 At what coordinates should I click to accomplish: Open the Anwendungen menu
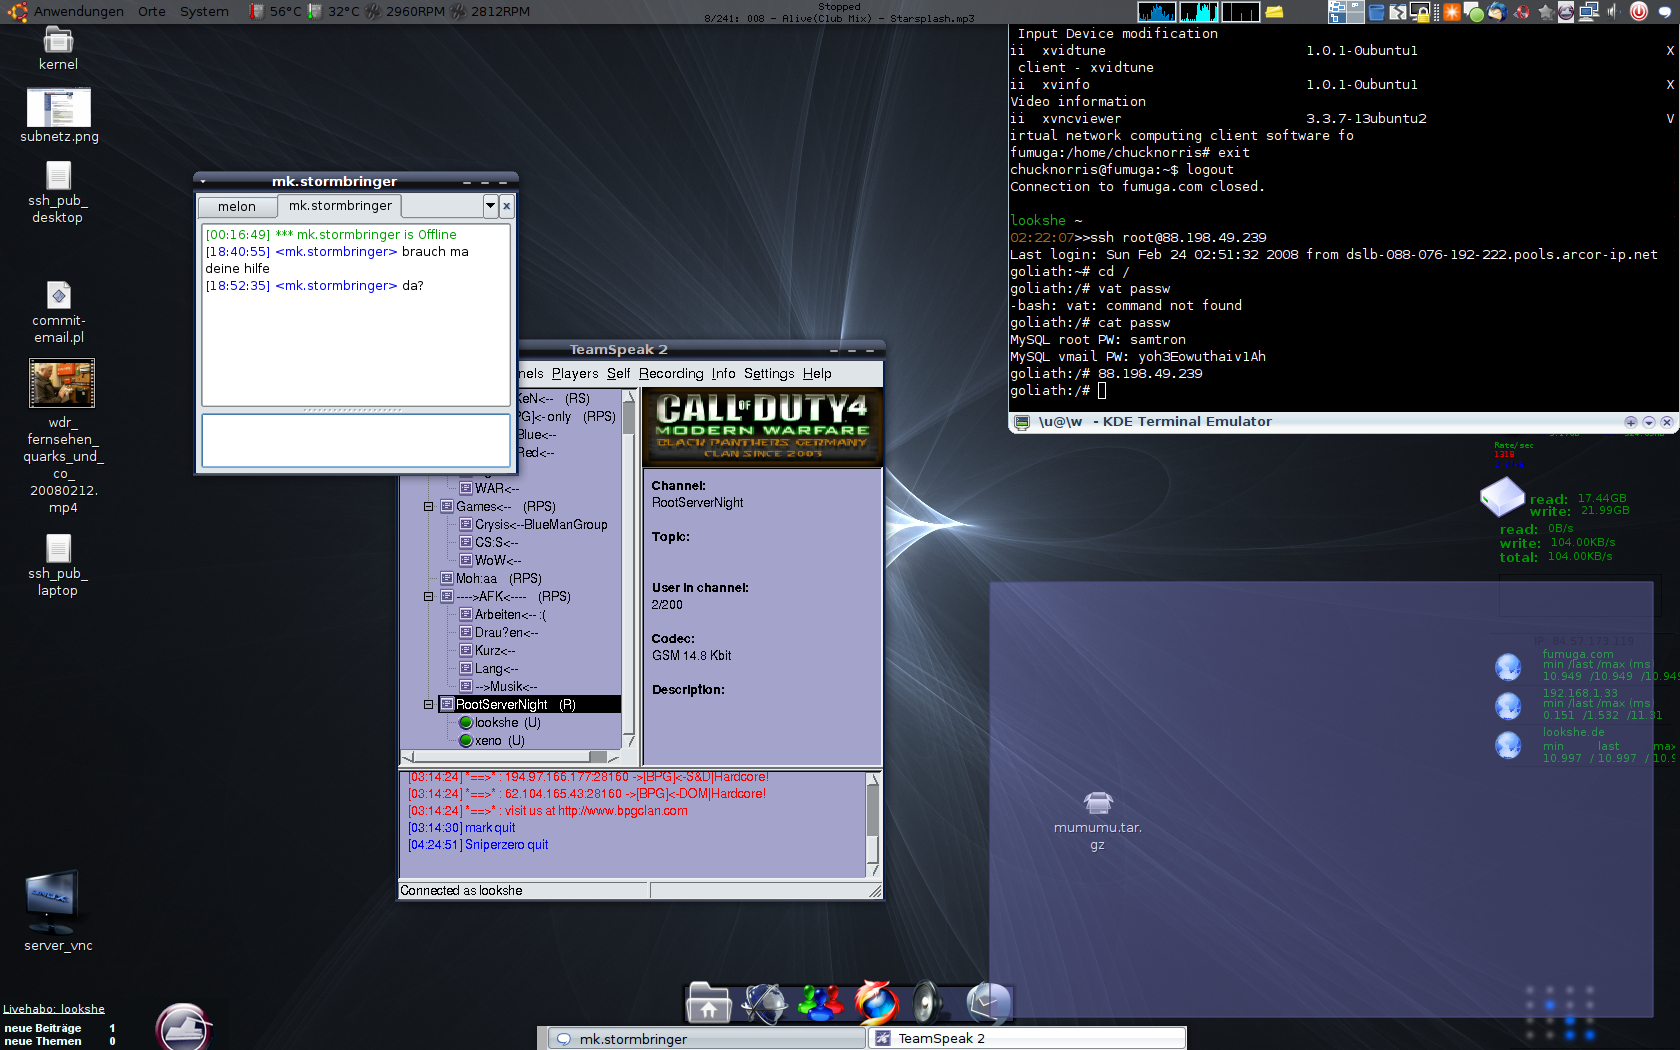pos(79,12)
